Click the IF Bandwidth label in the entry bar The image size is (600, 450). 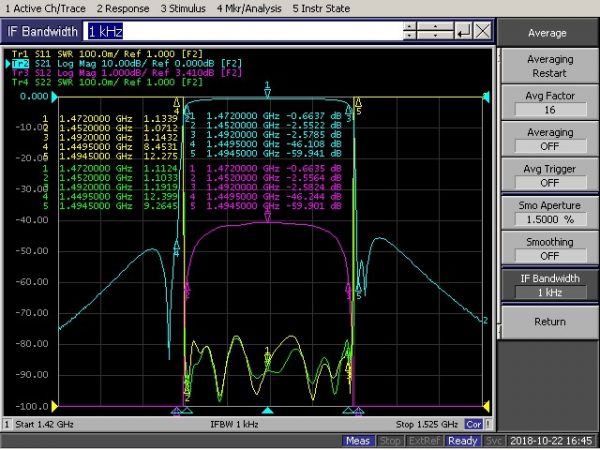pos(42,31)
